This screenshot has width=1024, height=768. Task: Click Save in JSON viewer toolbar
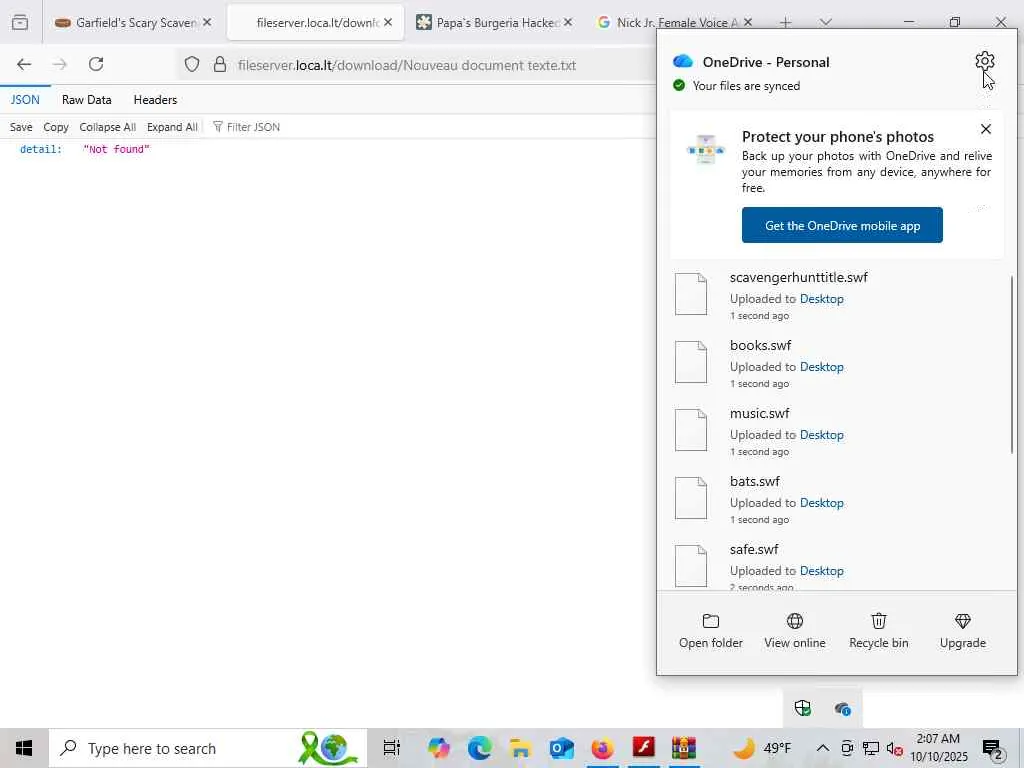click(x=21, y=127)
